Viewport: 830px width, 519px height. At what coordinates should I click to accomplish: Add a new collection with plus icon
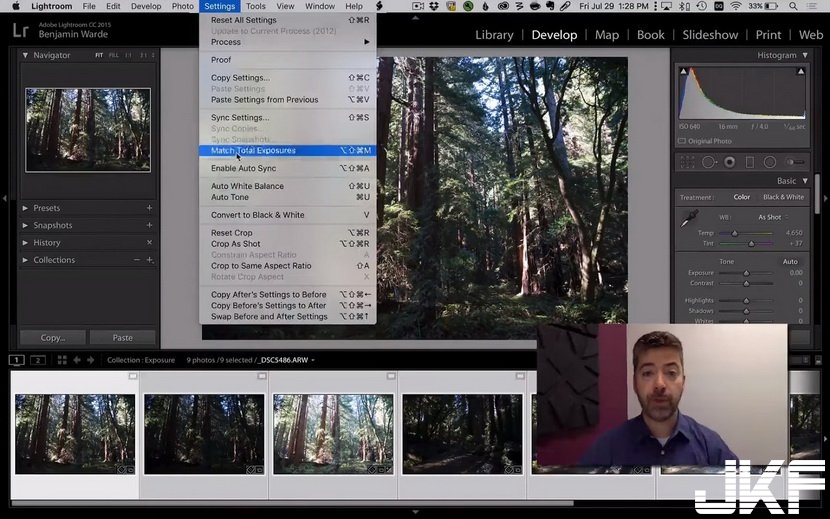[150, 260]
